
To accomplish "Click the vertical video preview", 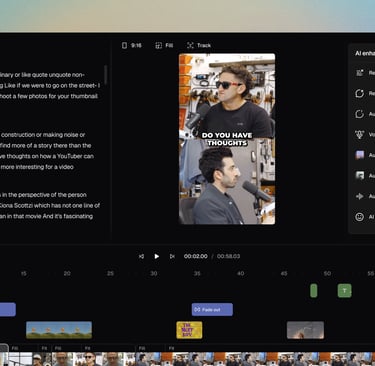I will (227, 139).
